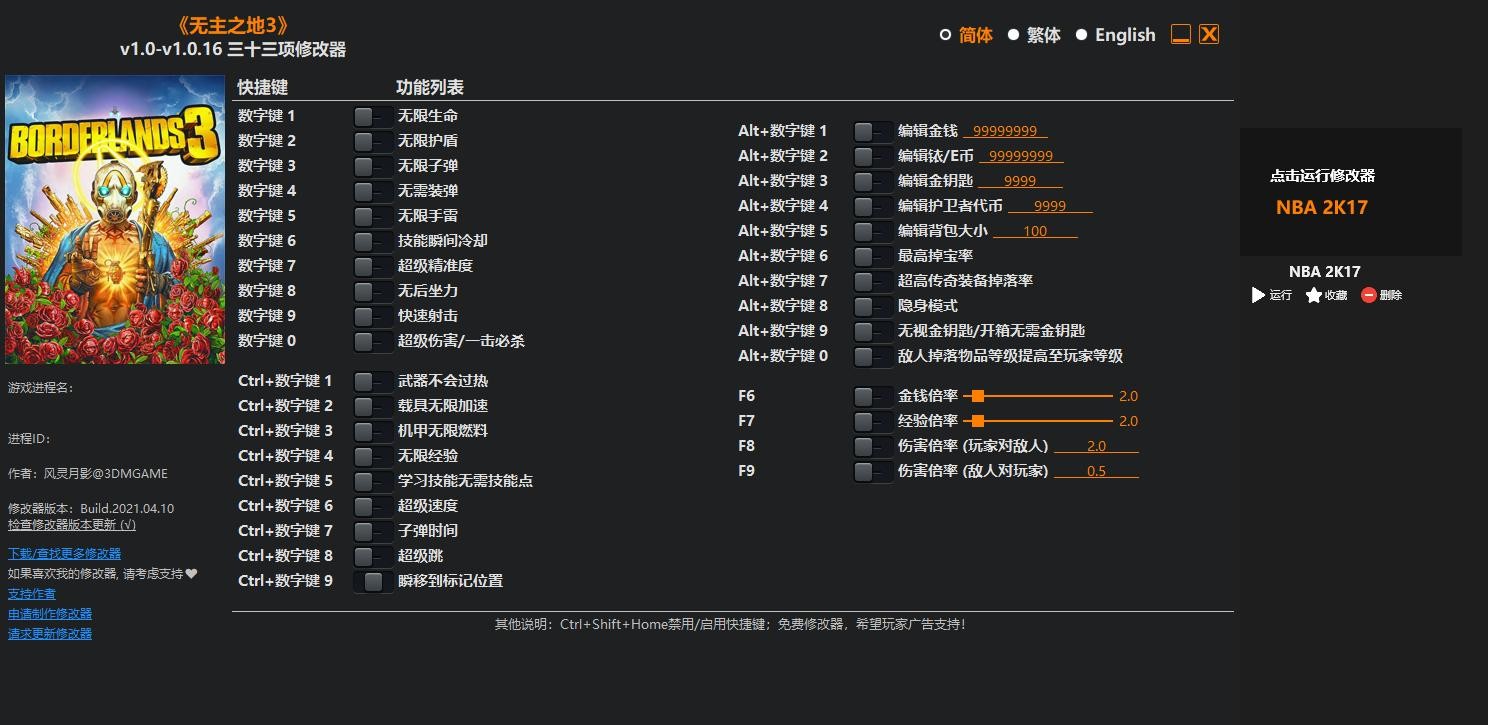Toggle 子弹时间 switch
Image resolution: width=1488 pixels, height=725 pixels.
pyautogui.click(x=372, y=531)
